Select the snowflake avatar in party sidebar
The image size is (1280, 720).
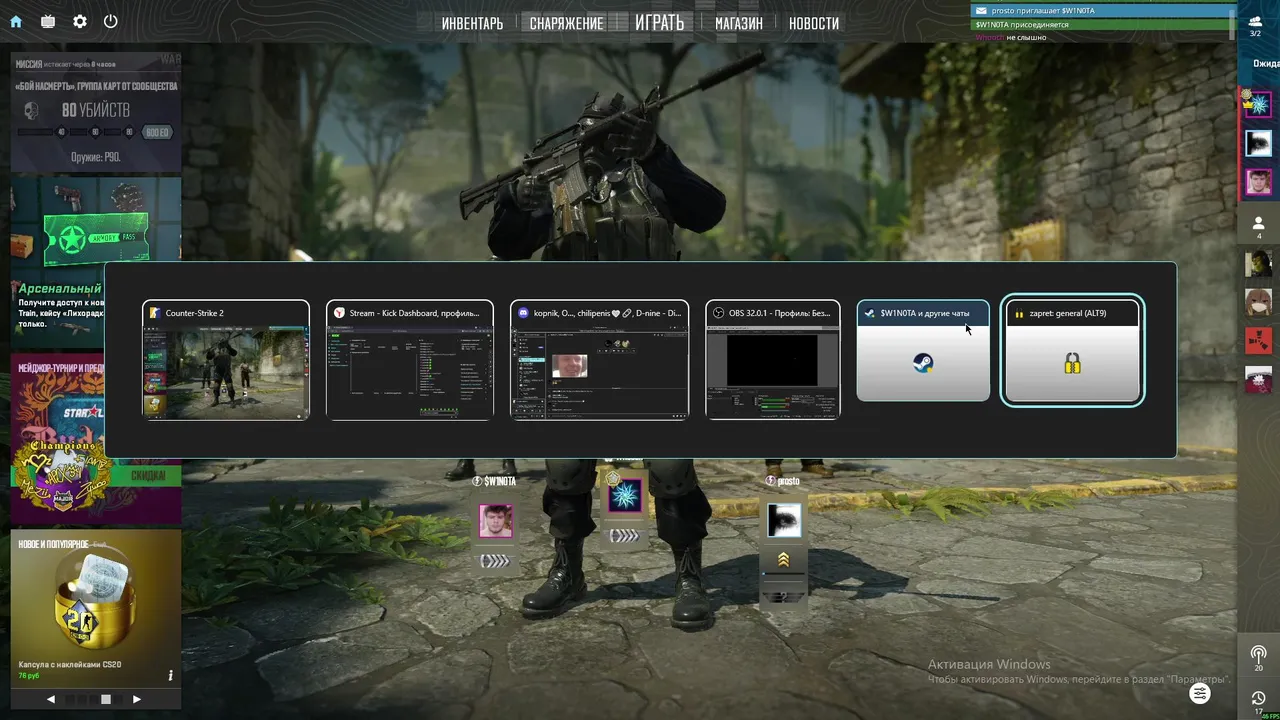point(1258,103)
